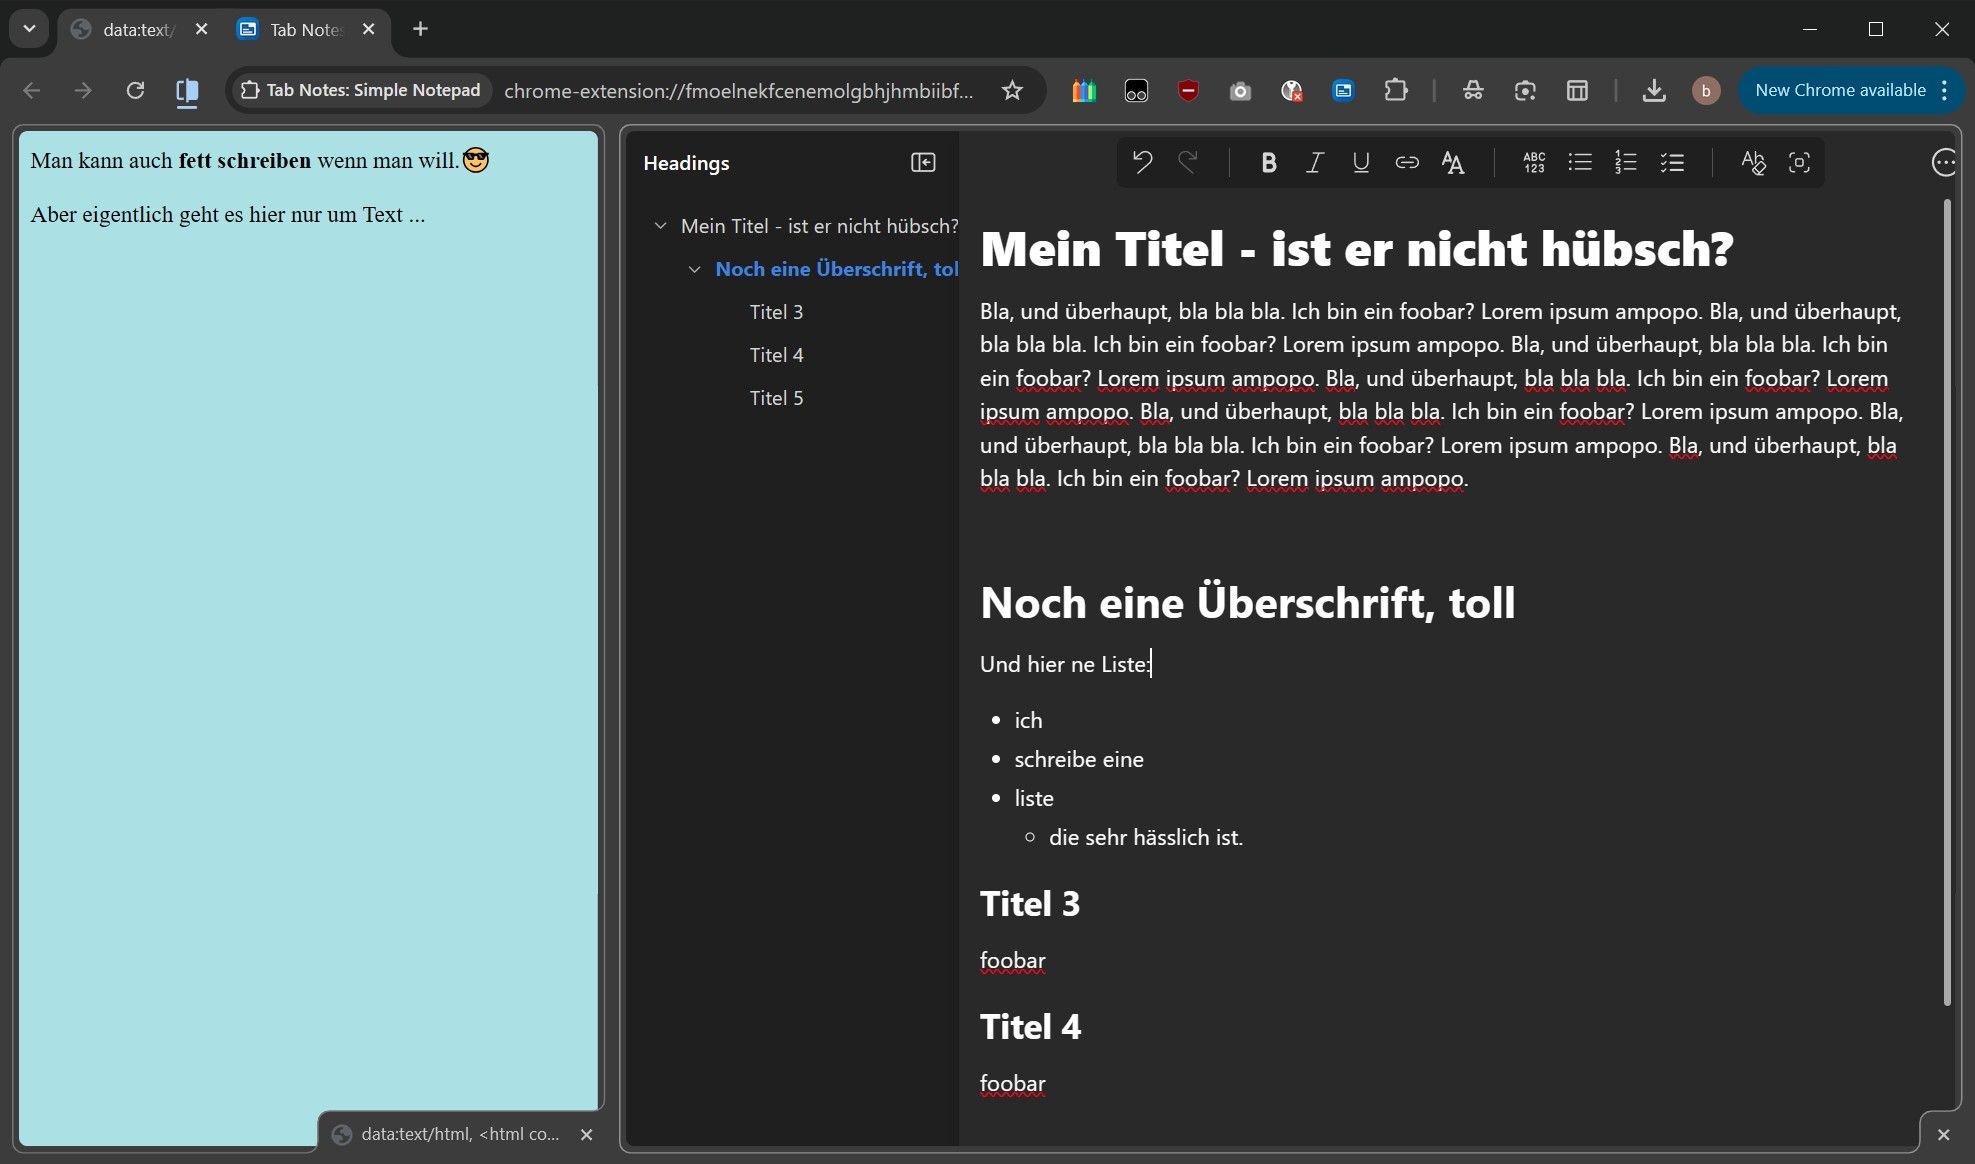Screen dimensions: 1975x1164
Task: Toggle italic formatting
Action: pos(1315,162)
